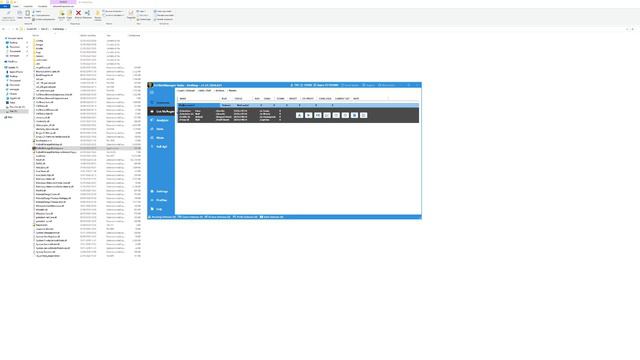Select the highlighted List Manager sidebar item
Image resolution: width=640 pixels, height=360 pixels.
161,111
